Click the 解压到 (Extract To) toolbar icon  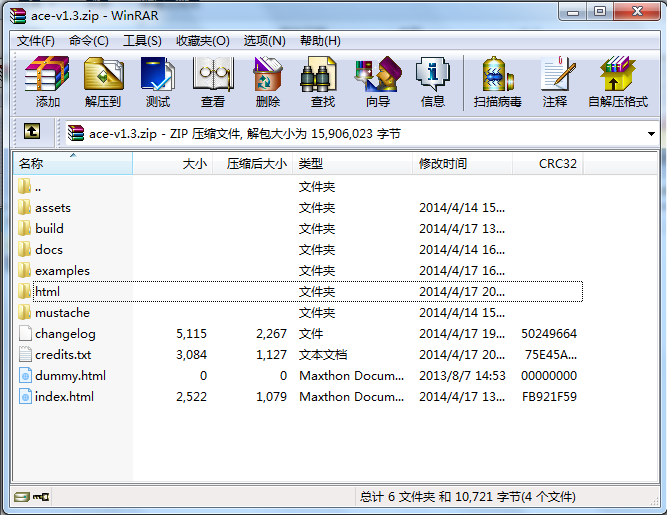[103, 74]
